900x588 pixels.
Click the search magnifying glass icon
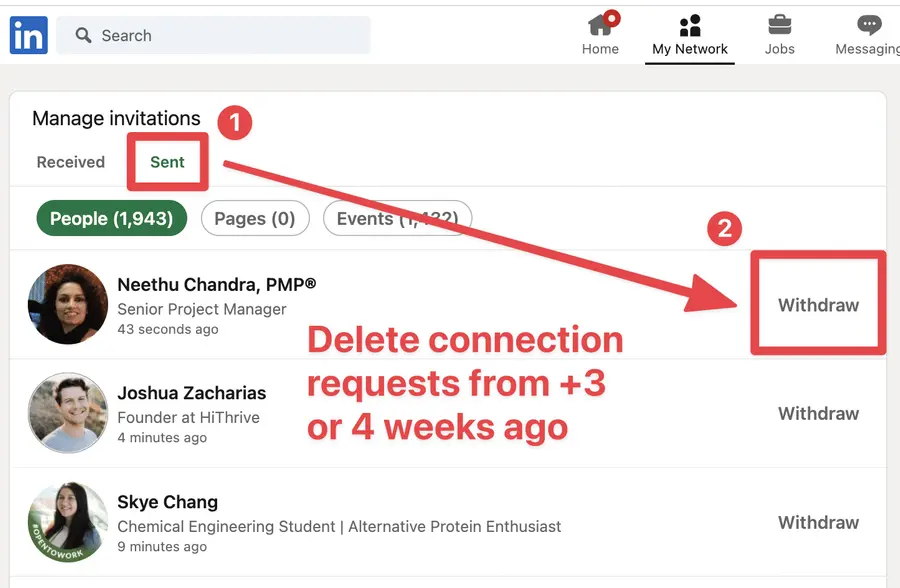pos(83,35)
